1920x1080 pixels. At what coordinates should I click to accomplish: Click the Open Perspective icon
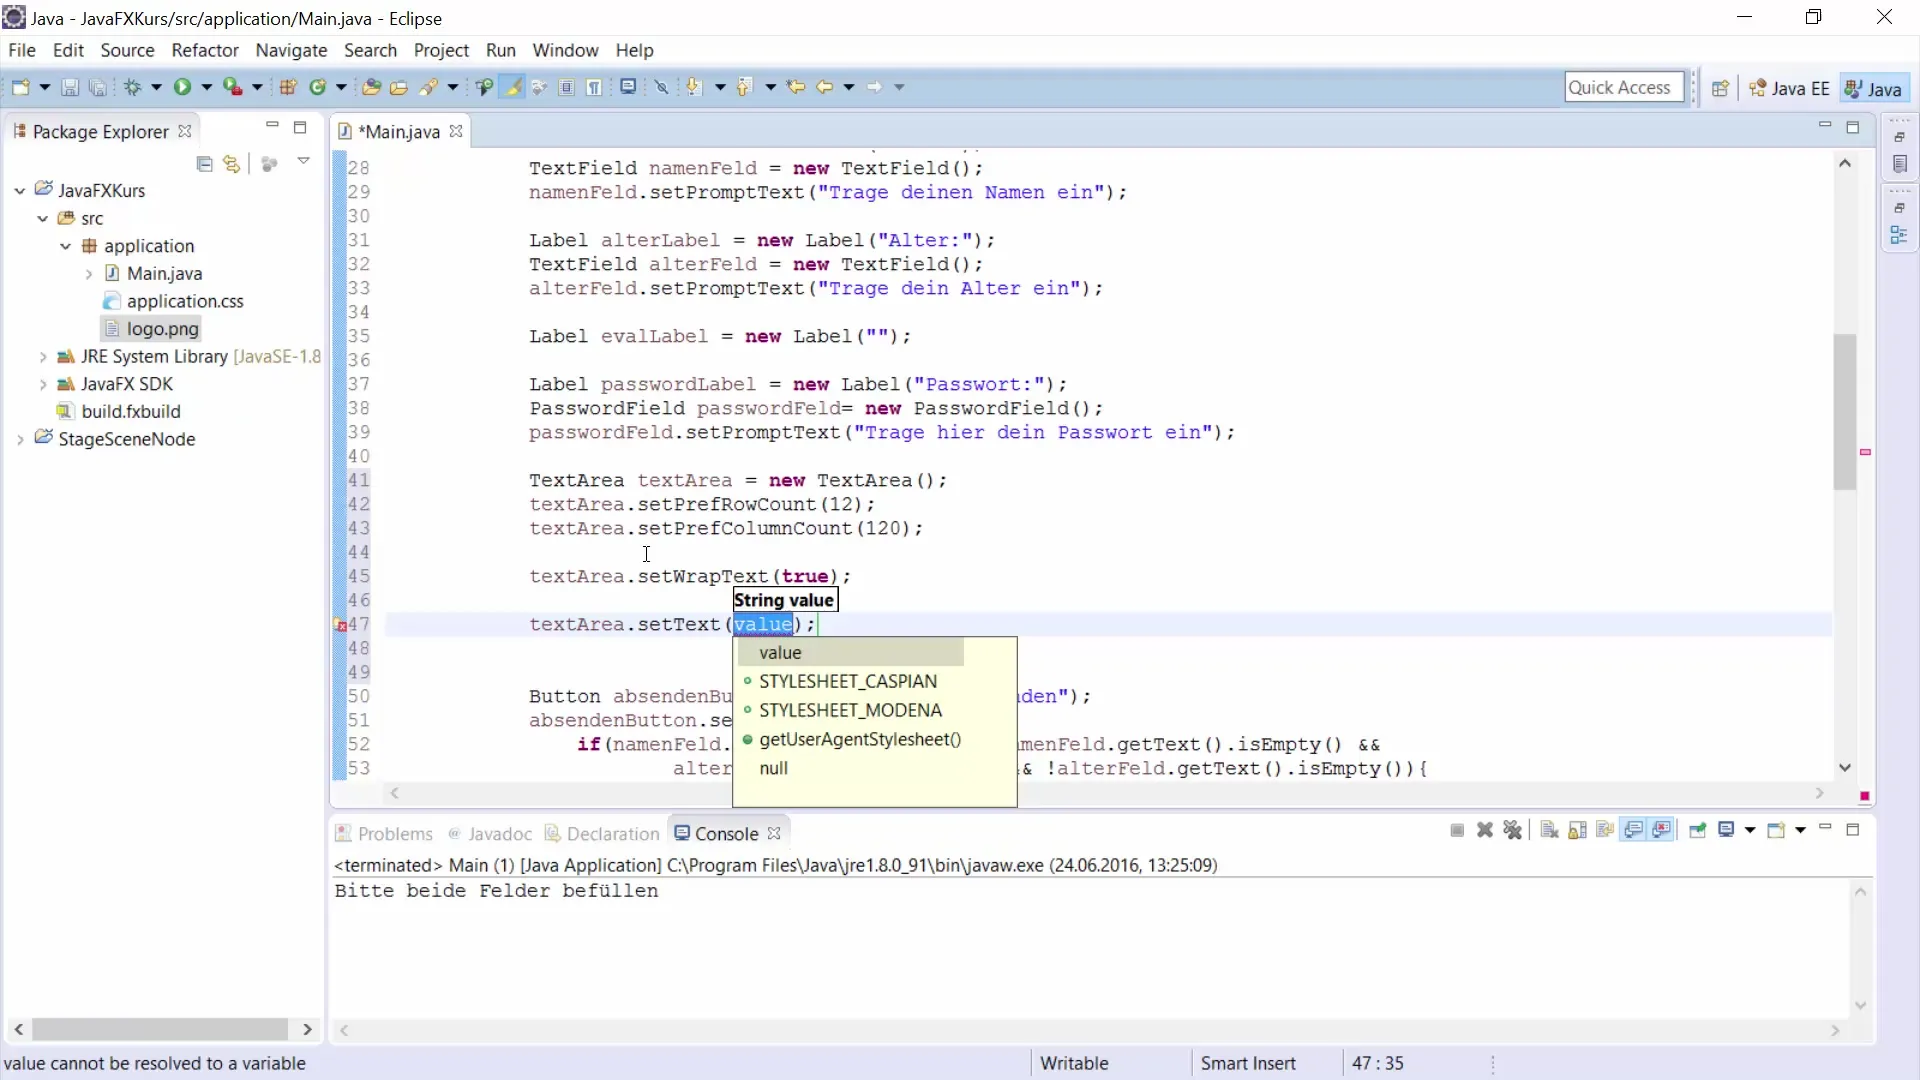pyautogui.click(x=1720, y=88)
